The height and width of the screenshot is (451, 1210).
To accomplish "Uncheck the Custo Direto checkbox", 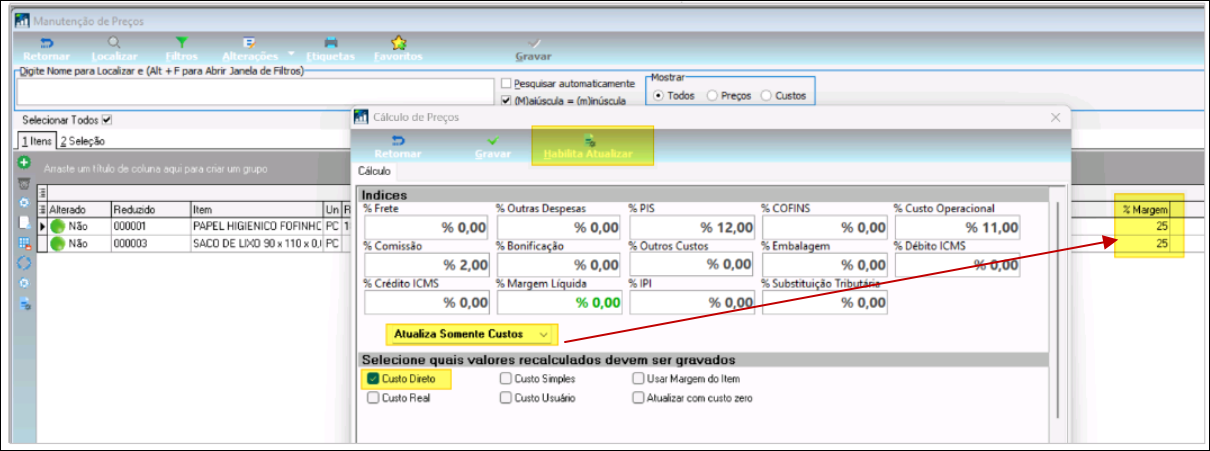I will coord(373,379).
